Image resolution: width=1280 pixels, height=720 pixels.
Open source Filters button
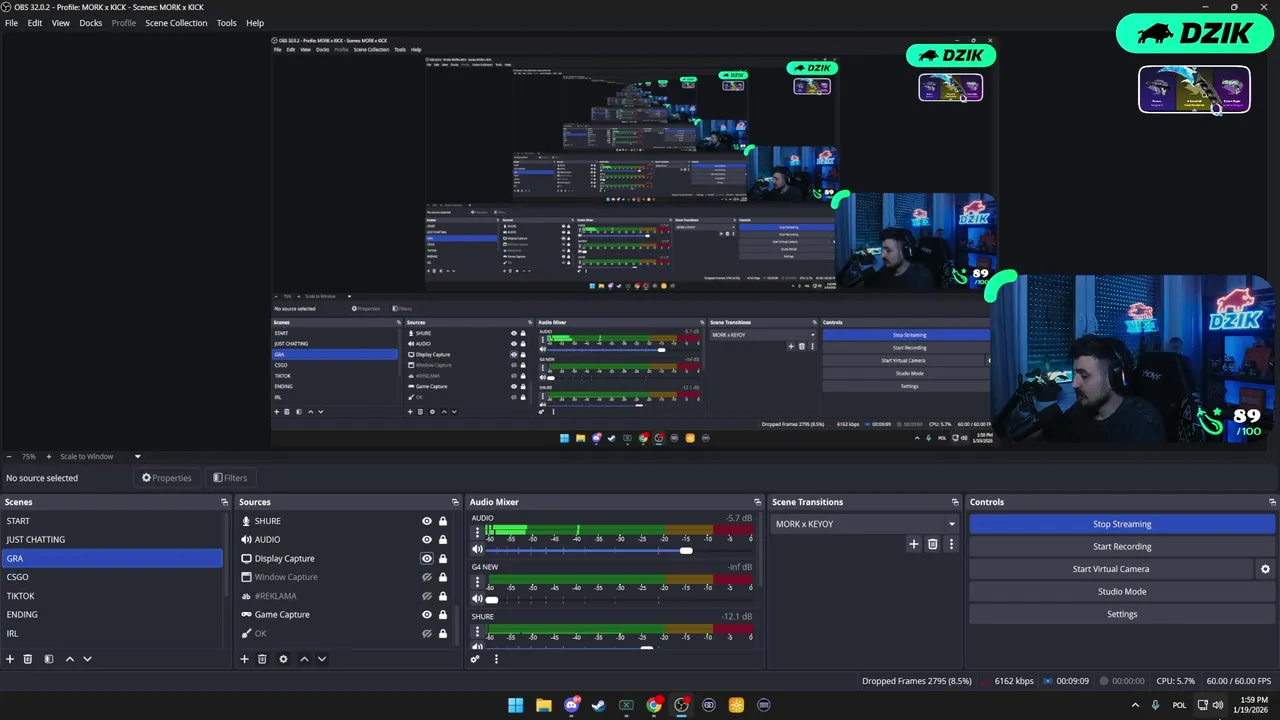(x=230, y=478)
